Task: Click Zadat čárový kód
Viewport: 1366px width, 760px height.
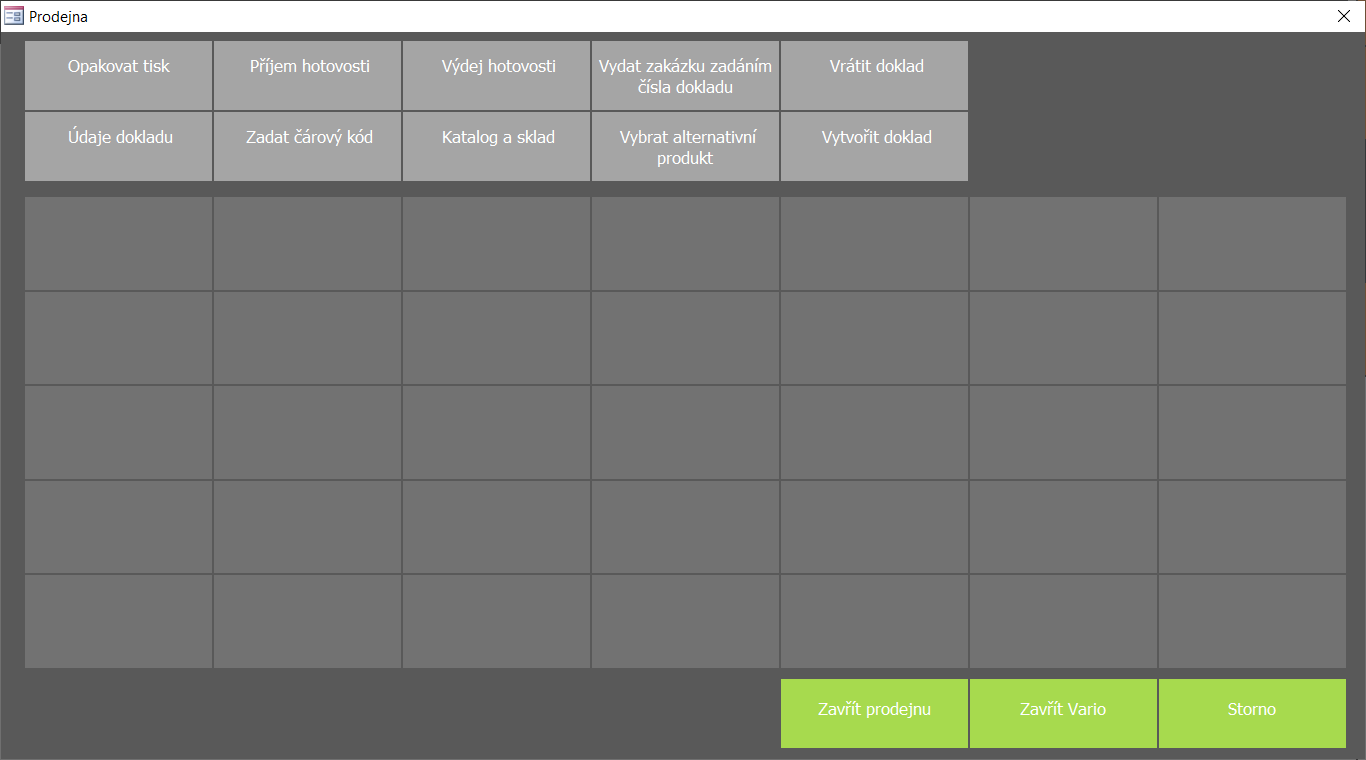Action: click(x=307, y=146)
